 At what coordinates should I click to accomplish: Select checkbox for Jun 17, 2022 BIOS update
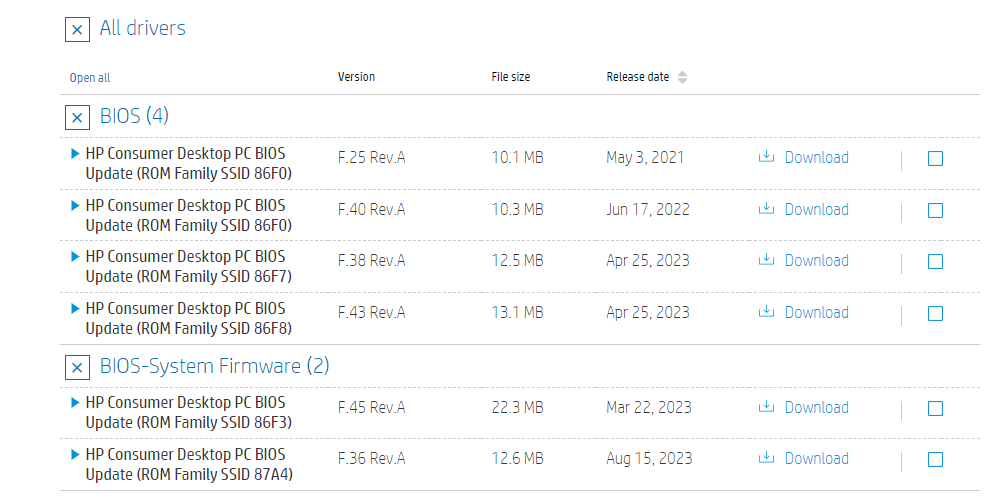click(x=935, y=210)
